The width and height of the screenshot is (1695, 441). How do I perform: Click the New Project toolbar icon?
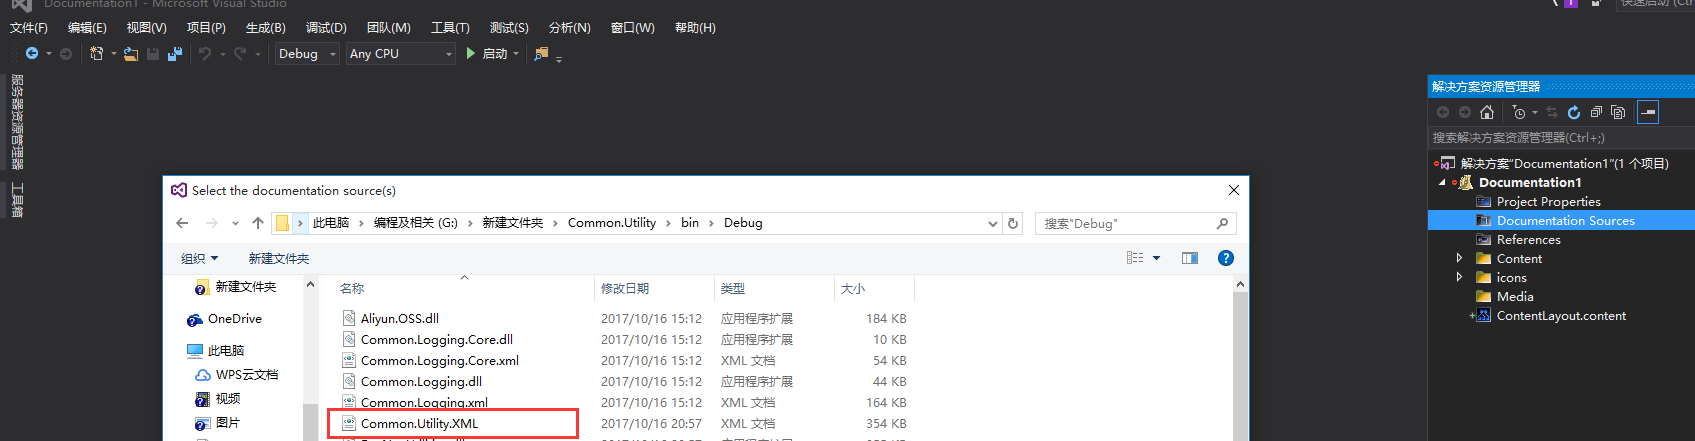tap(97, 54)
